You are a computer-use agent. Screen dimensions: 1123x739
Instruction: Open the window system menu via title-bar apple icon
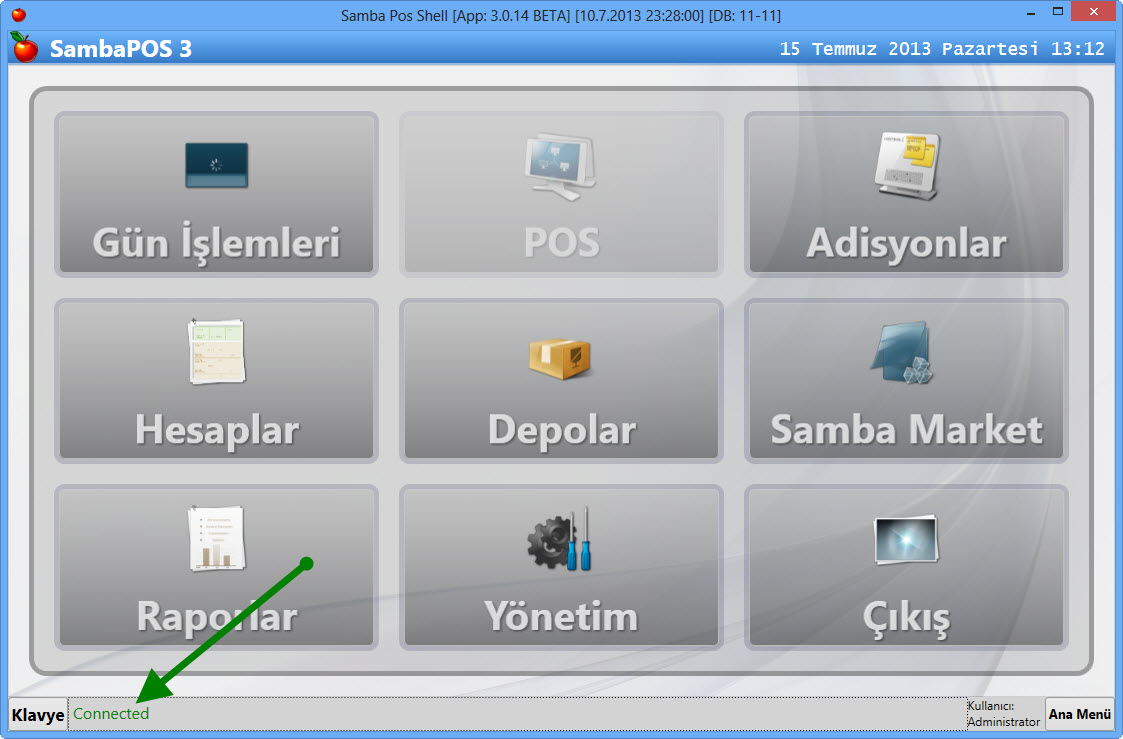18,15
